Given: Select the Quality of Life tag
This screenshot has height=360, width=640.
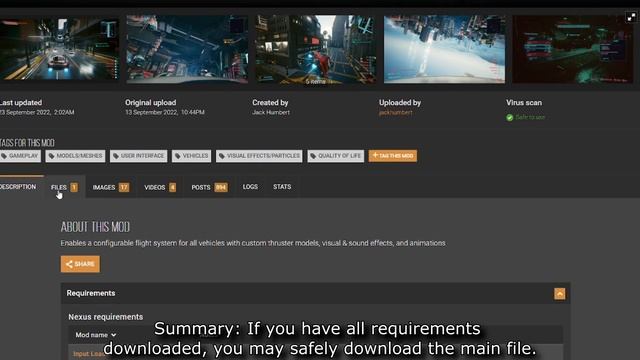Looking at the screenshot, I should pos(336,156).
